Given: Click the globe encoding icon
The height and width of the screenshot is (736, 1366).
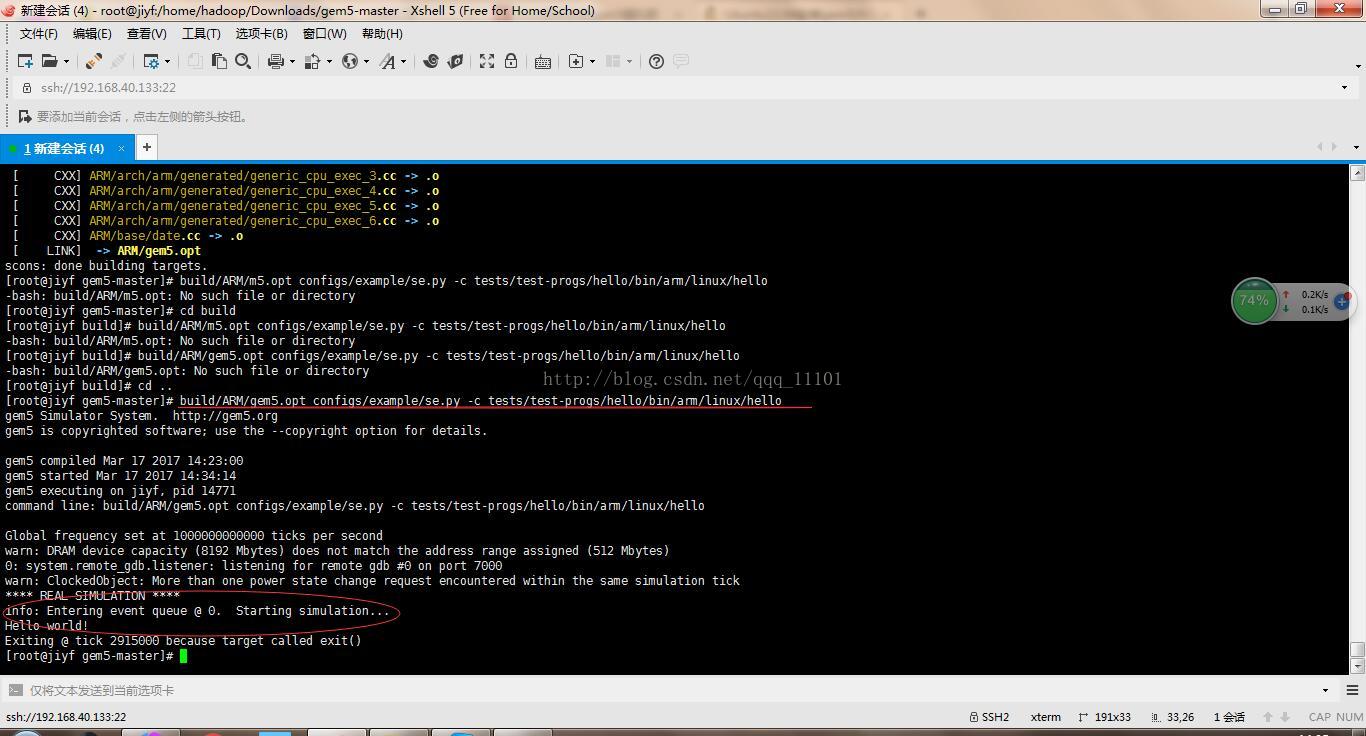Looking at the screenshot, I should (350, 61).
